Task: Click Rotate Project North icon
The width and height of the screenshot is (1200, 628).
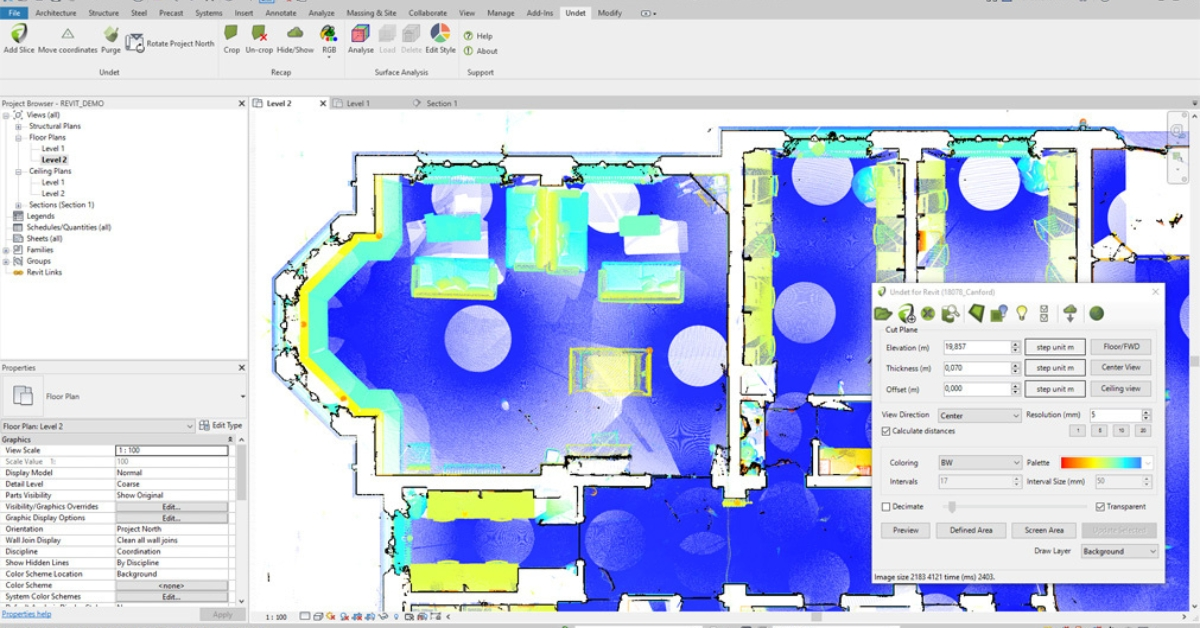Action: pyautogui.click(x=135, y=43)
